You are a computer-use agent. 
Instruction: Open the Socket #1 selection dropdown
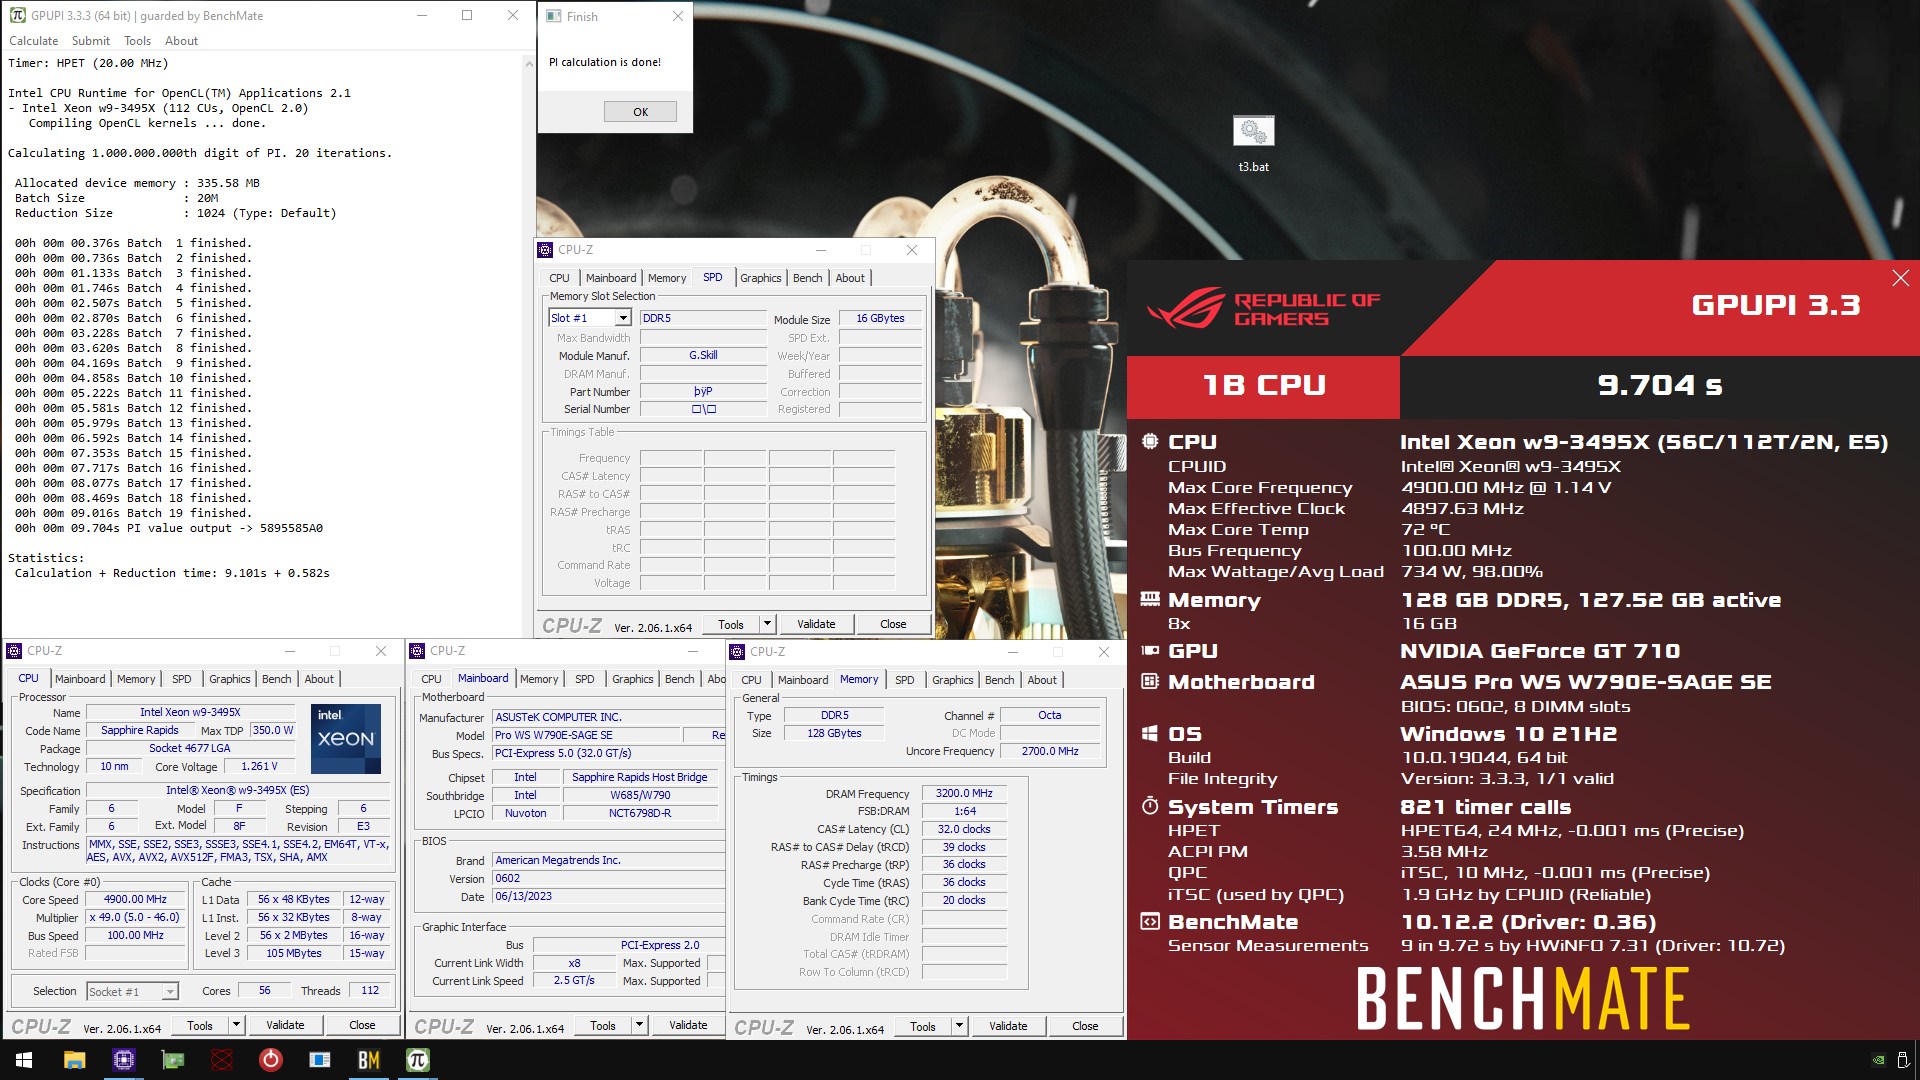170,991
